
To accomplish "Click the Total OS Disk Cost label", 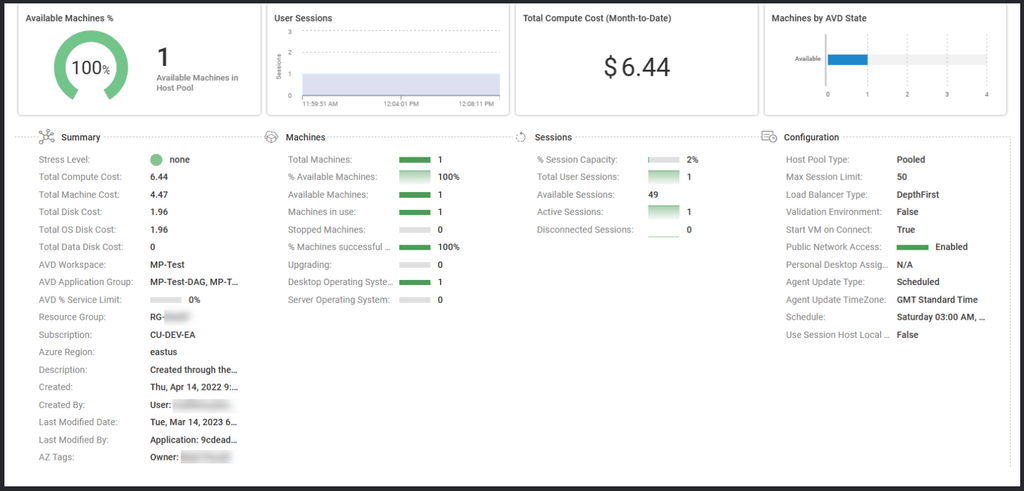I will 76,230.
